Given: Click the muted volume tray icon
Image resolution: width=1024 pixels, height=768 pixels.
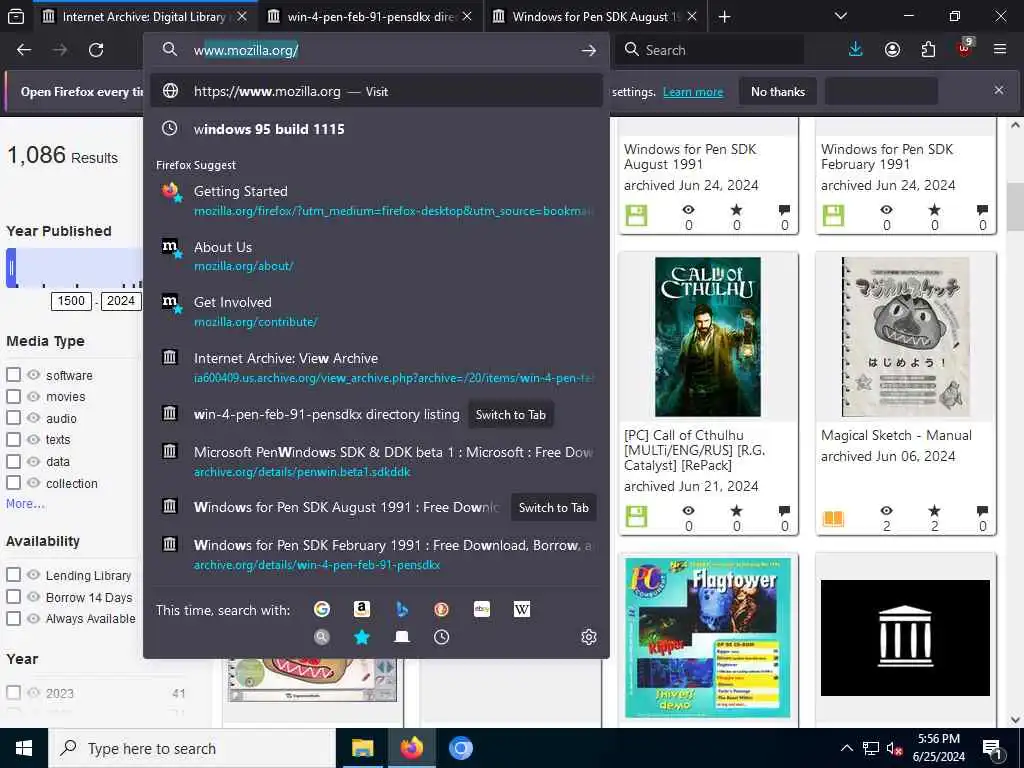Looking at the screenshot, I should (895, 749).
